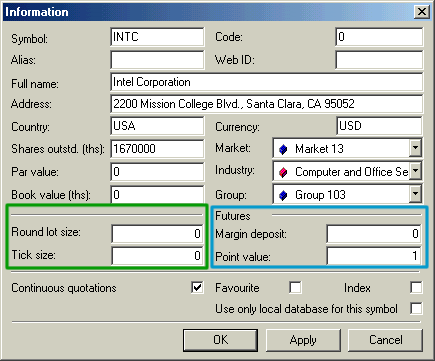Click the red Industry category icon

click(283, 172)
